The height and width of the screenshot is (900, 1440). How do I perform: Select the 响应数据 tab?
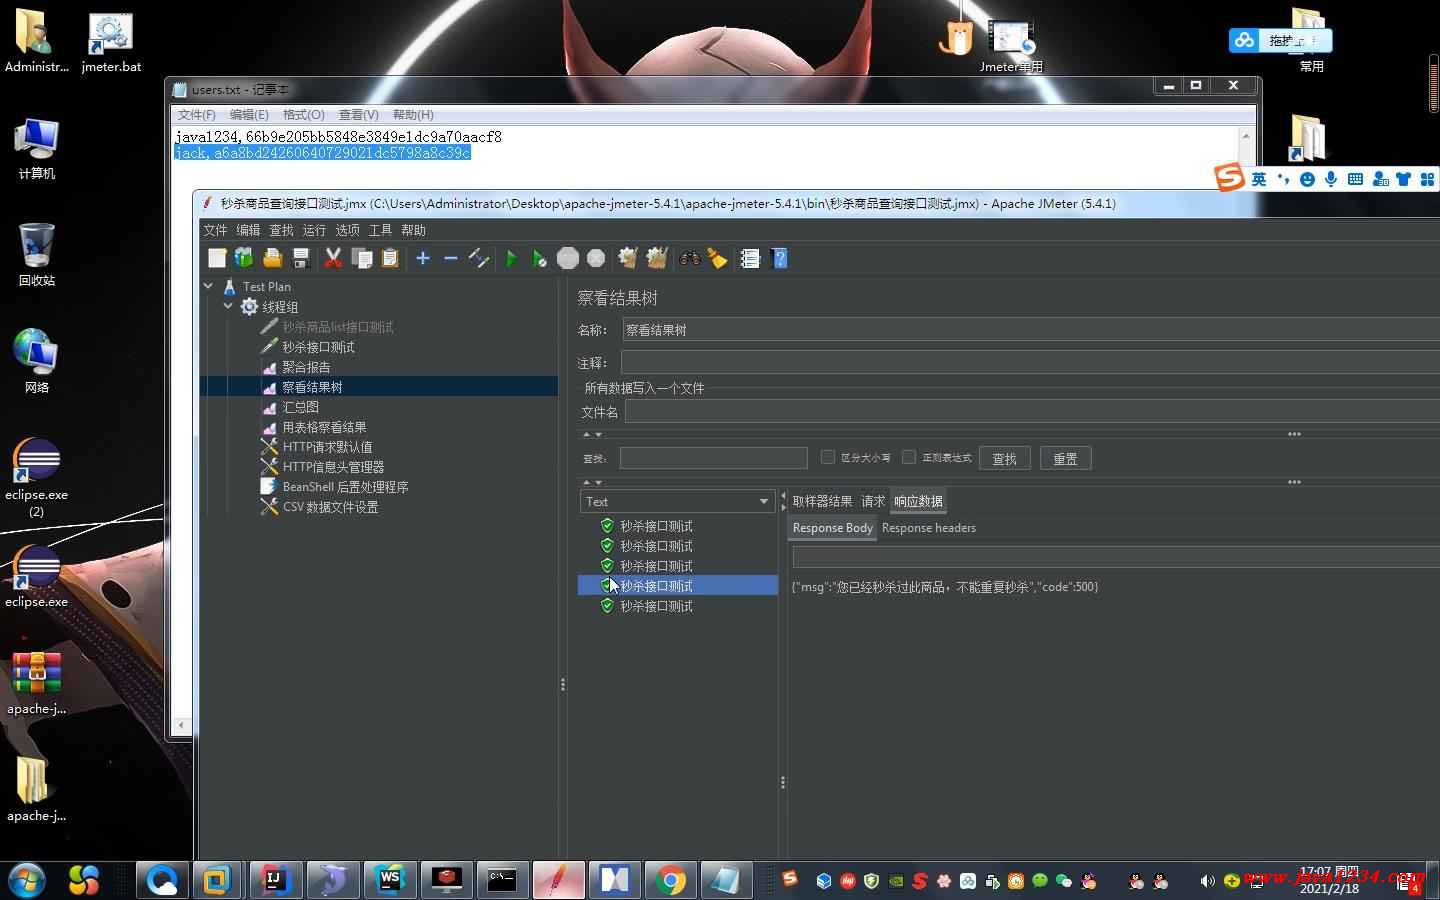[x=918, y=501]
